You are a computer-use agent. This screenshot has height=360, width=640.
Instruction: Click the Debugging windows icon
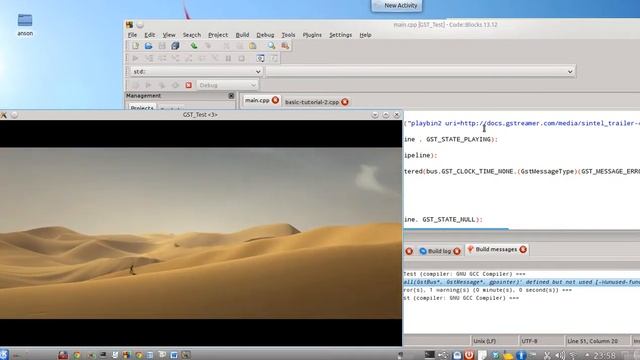pyautogui.click(x=260, y=58)
